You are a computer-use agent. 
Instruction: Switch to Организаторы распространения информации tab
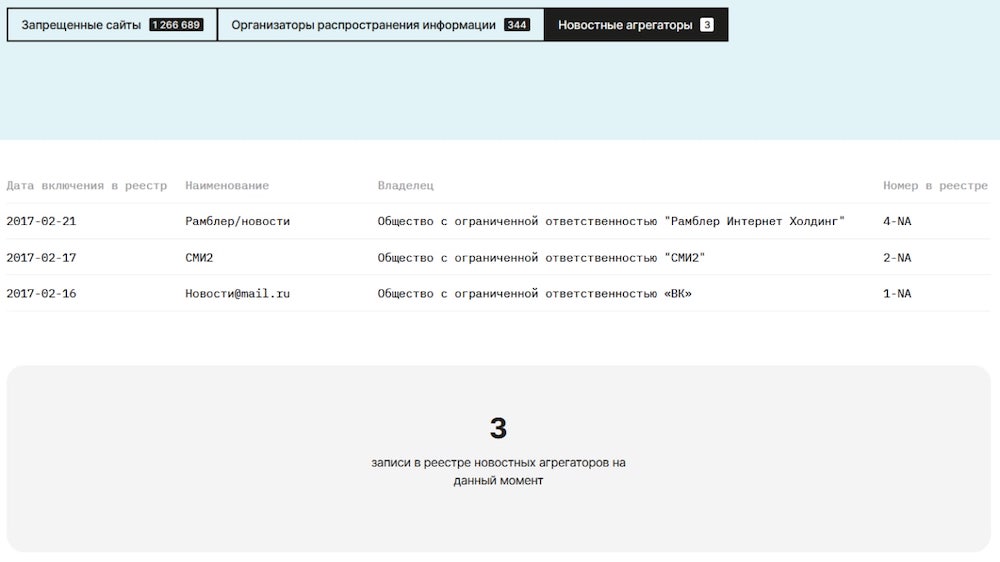coord(381,25)
